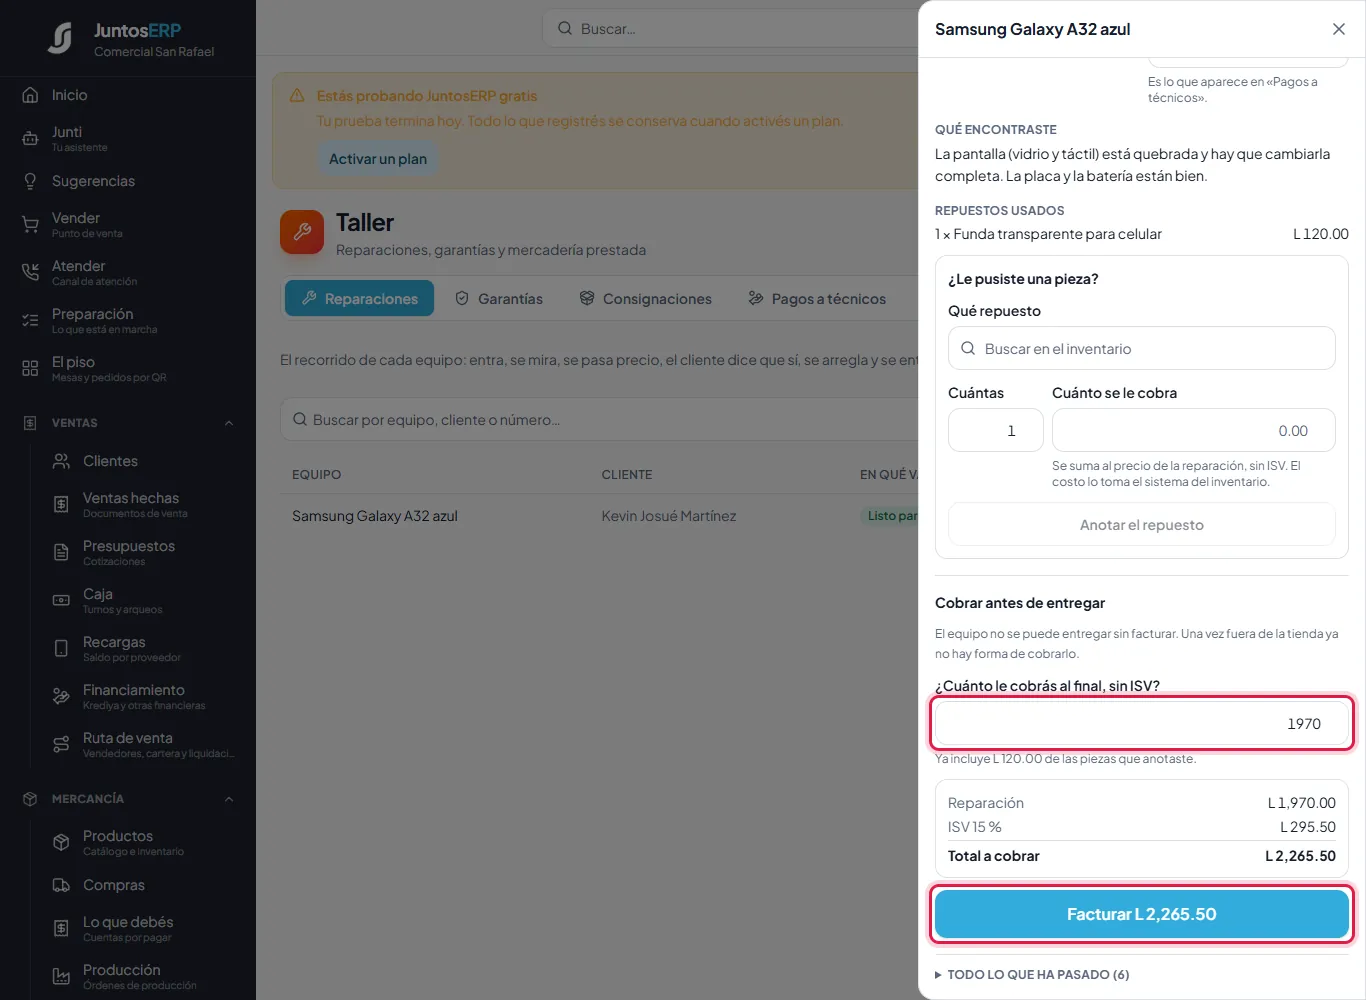Viewport: 1366px width, 1000px height.
Task: Click the Ruta de venta route icon
Action: click(x=61, y=745)
